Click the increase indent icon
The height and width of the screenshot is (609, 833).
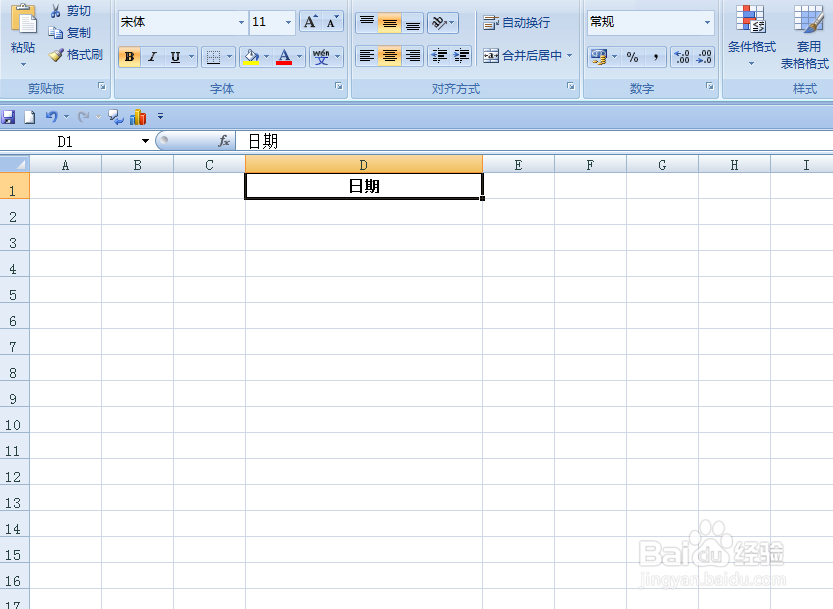(x=461, y=56)
